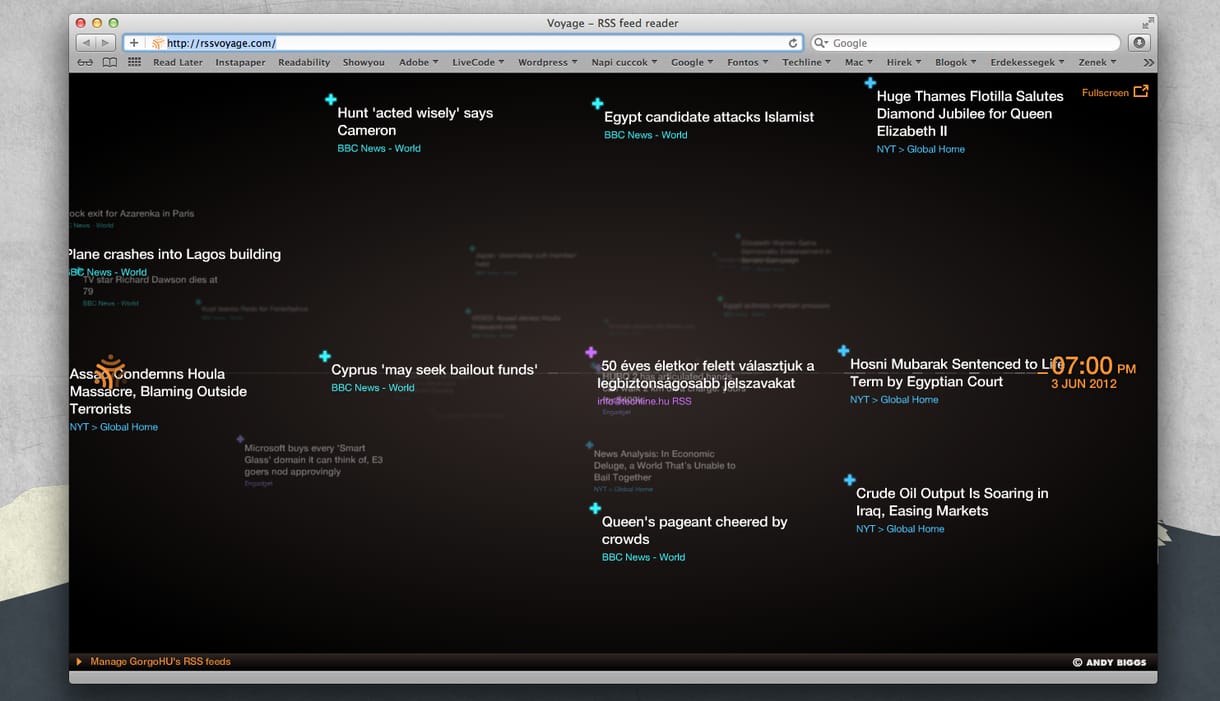Switch Voyage to Fullscreen mode
Image resolution: width=1220 pixels, height=701 pixels.
pos(1115,92)
